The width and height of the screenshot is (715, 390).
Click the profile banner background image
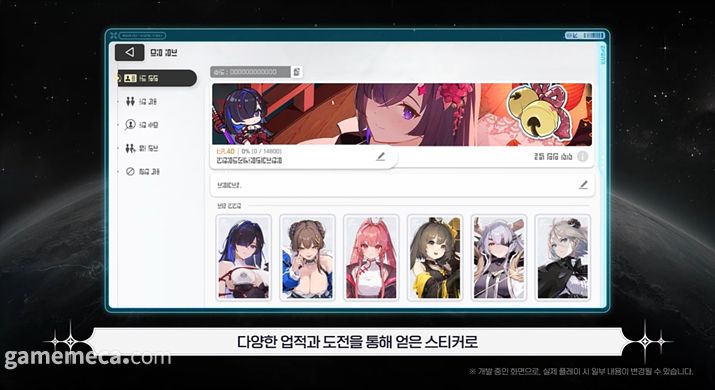pos(401,114)
